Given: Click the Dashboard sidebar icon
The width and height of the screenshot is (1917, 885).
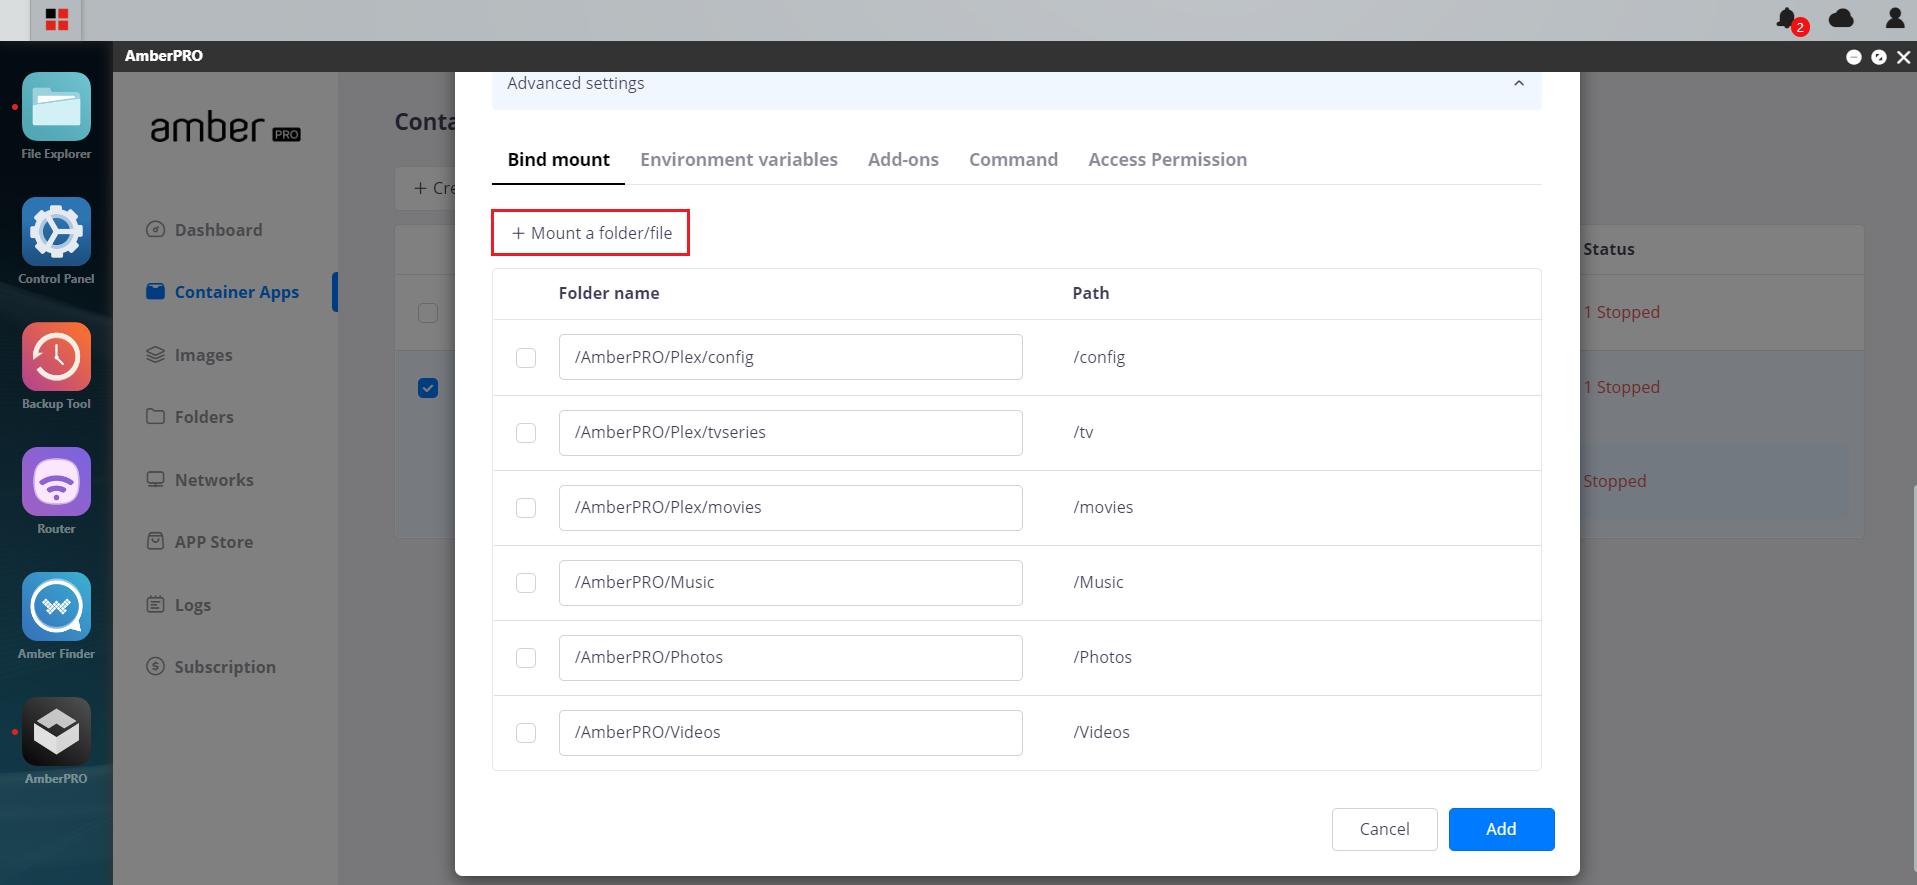Looking at the screenshot, I should click(x=155, y=229).
